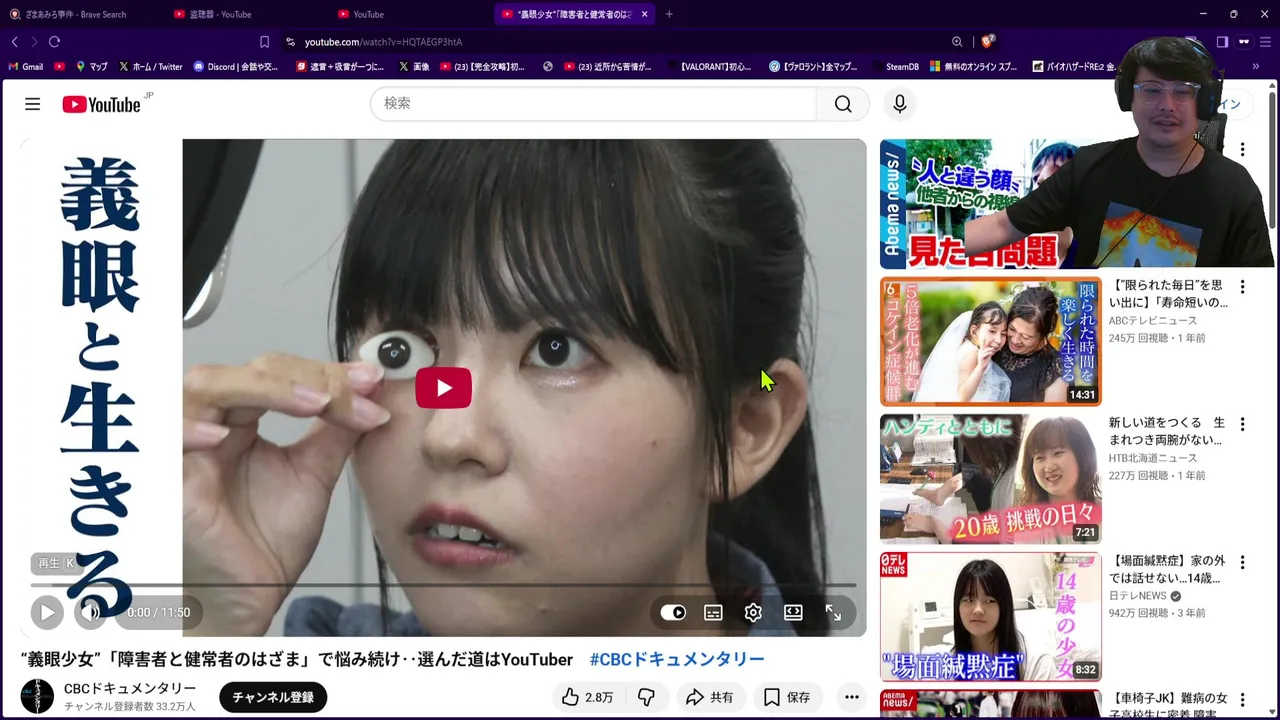
Task: Start voice search with microphone icon
Action: click(x=900, y=104)
